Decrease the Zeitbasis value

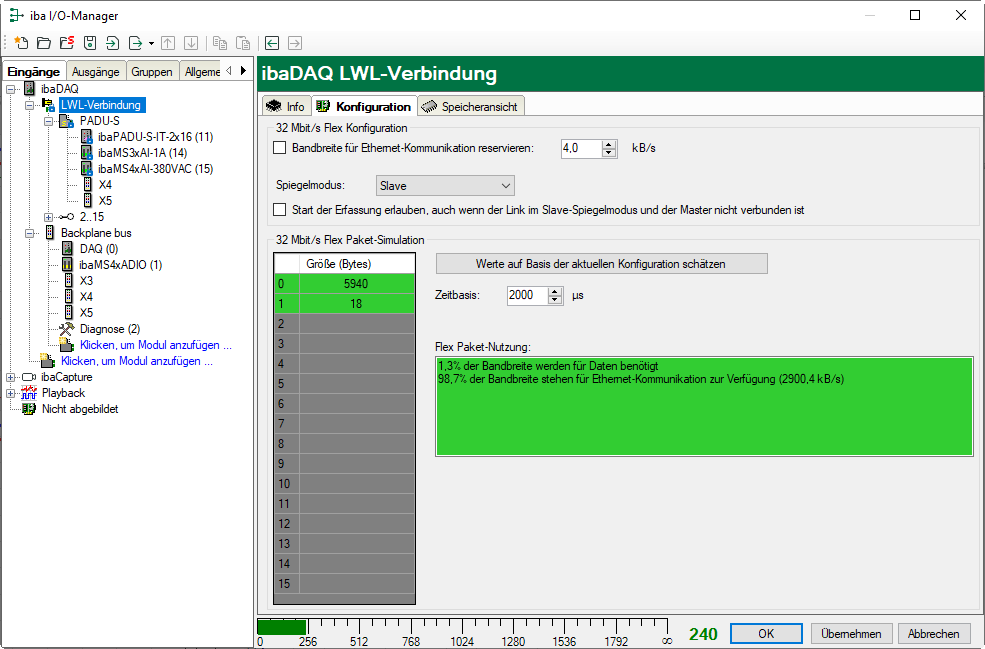(x=555, y=300)
